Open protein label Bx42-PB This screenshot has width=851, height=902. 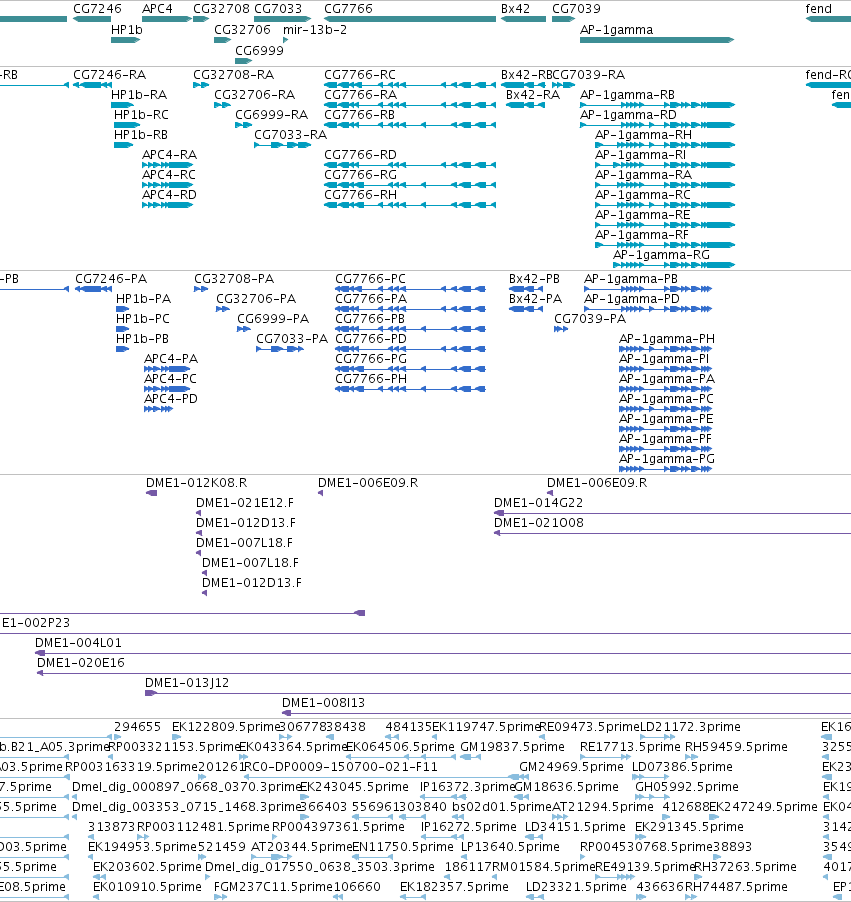(x=534, y=279)
